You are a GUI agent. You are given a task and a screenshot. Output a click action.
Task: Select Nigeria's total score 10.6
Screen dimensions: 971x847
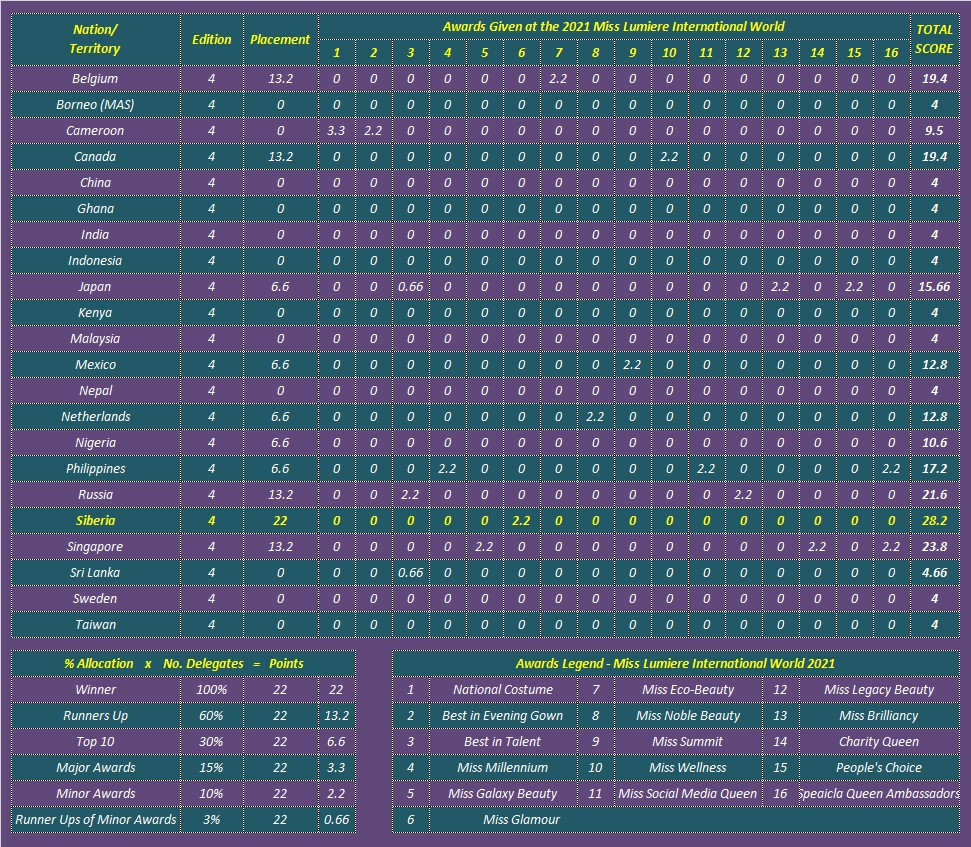(x=934, y=443)
